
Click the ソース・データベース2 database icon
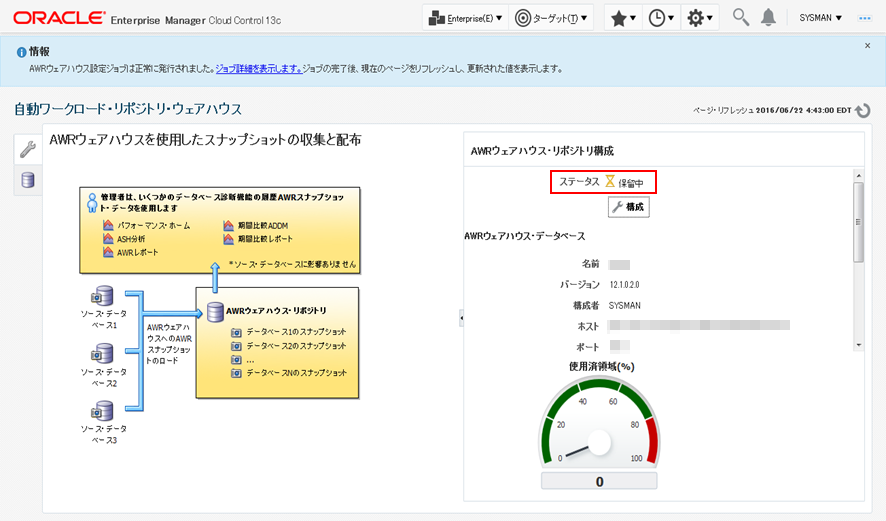[103, 354]
